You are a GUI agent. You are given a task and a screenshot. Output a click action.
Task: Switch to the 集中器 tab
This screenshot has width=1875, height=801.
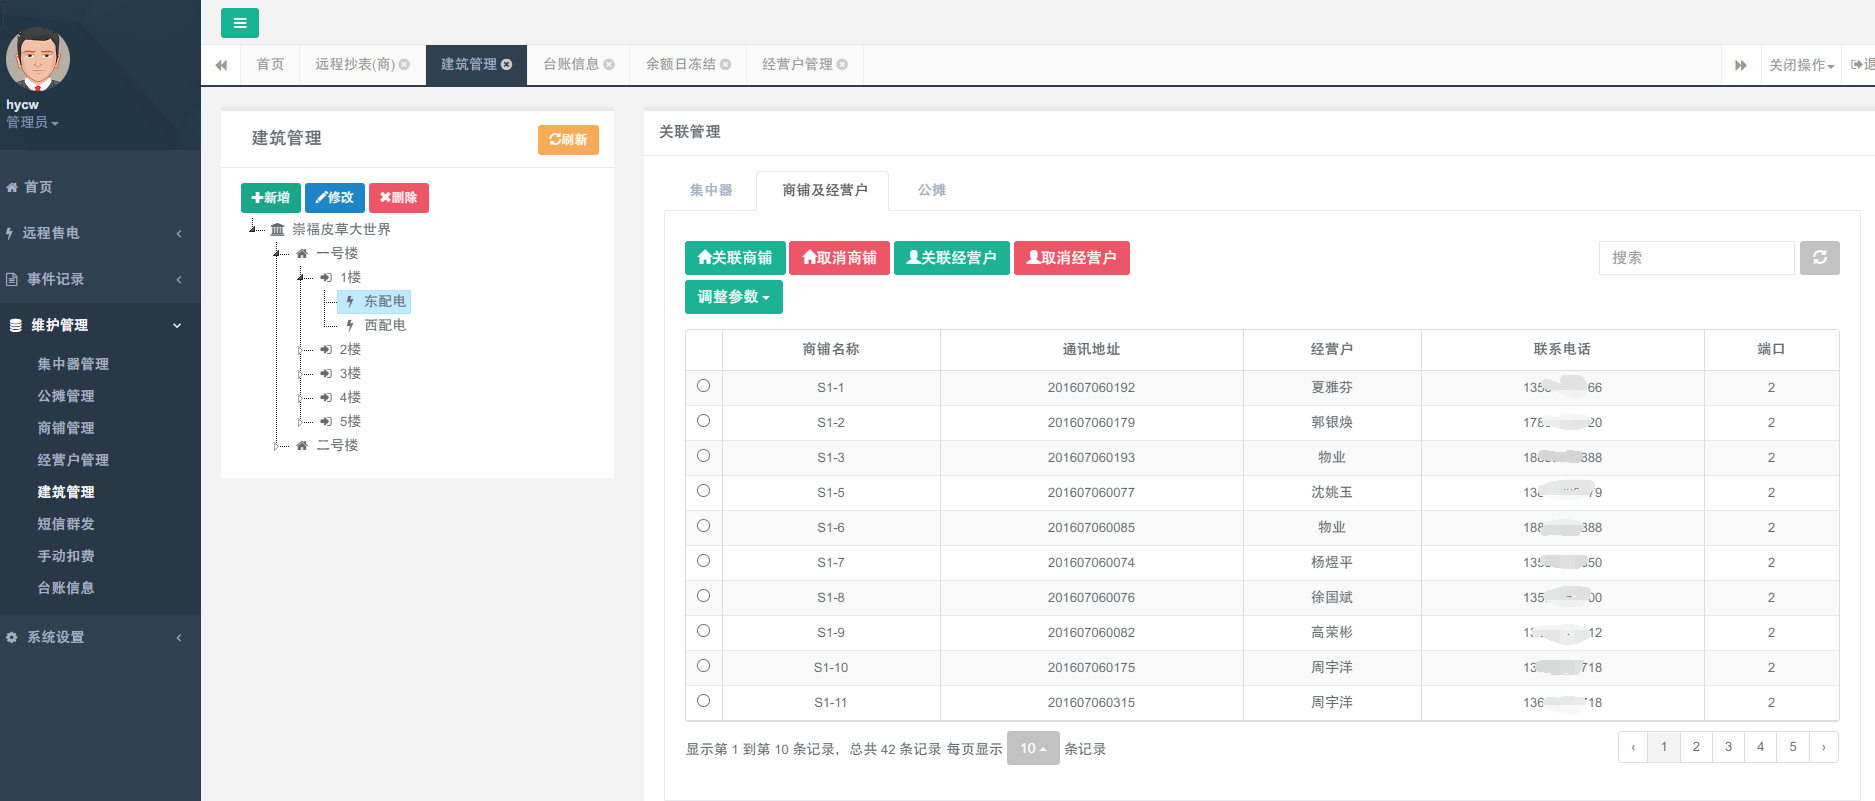pos(711,190)
